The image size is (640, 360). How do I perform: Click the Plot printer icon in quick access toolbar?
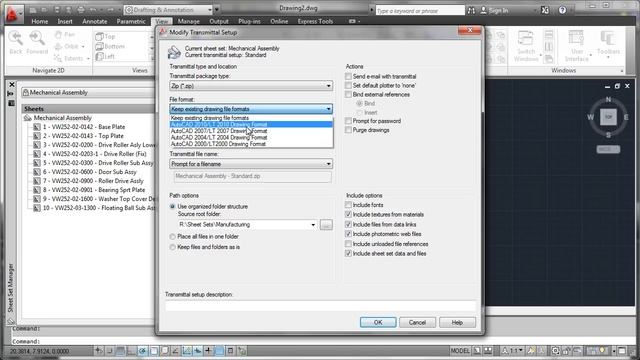pos(81,10)
